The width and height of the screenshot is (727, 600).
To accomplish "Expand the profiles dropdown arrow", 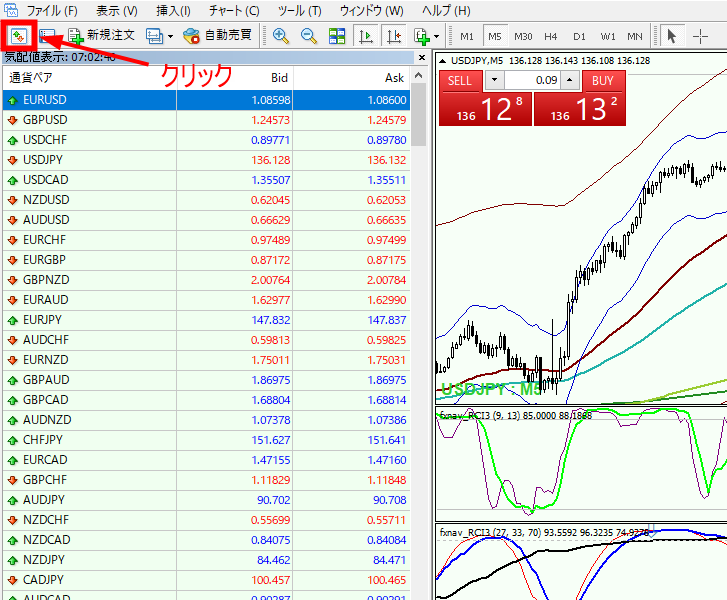I will pyautogui.click(x=170, y=36).
